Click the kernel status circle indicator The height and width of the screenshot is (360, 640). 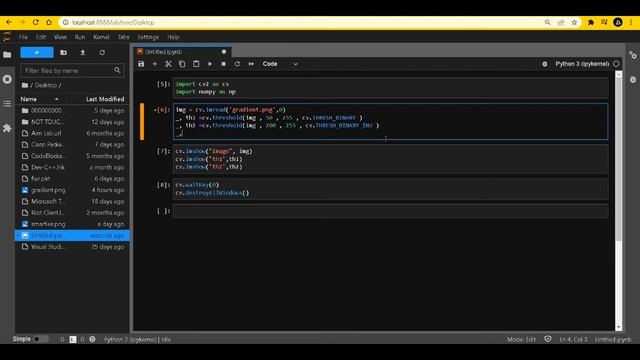[x=616, y=64]
